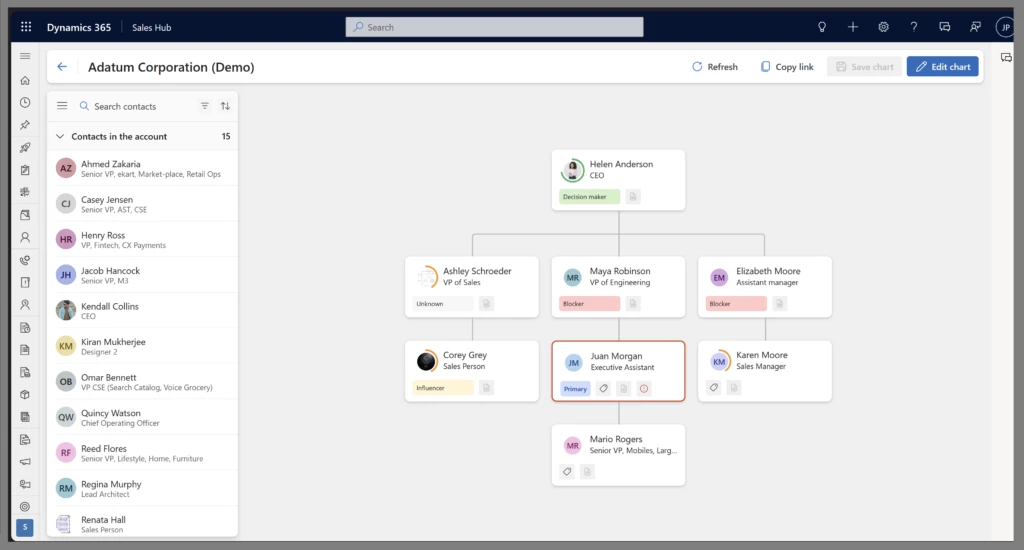1024x550 pixels.
Task: Select Henry Ross in contacts list
Action: pos(142,240)
